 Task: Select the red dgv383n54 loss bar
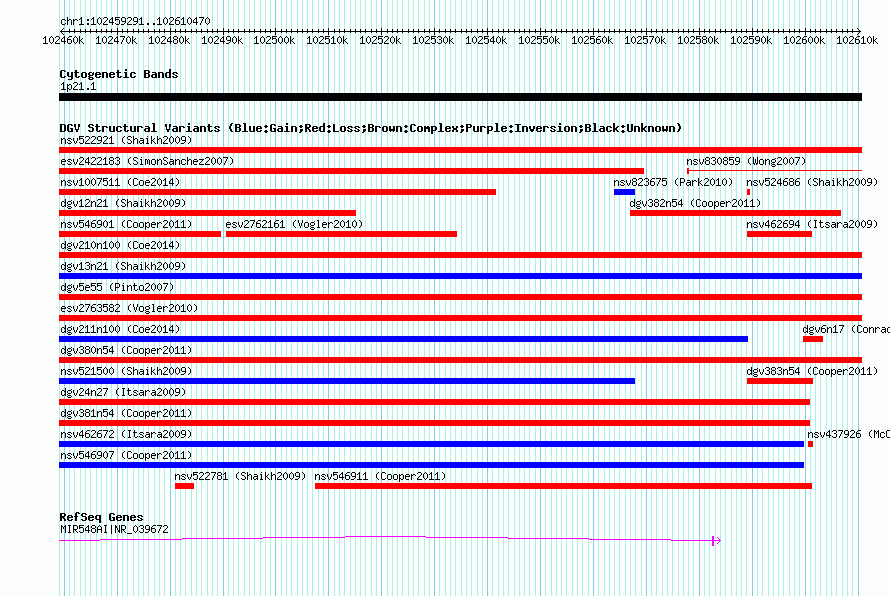(780, 381)
